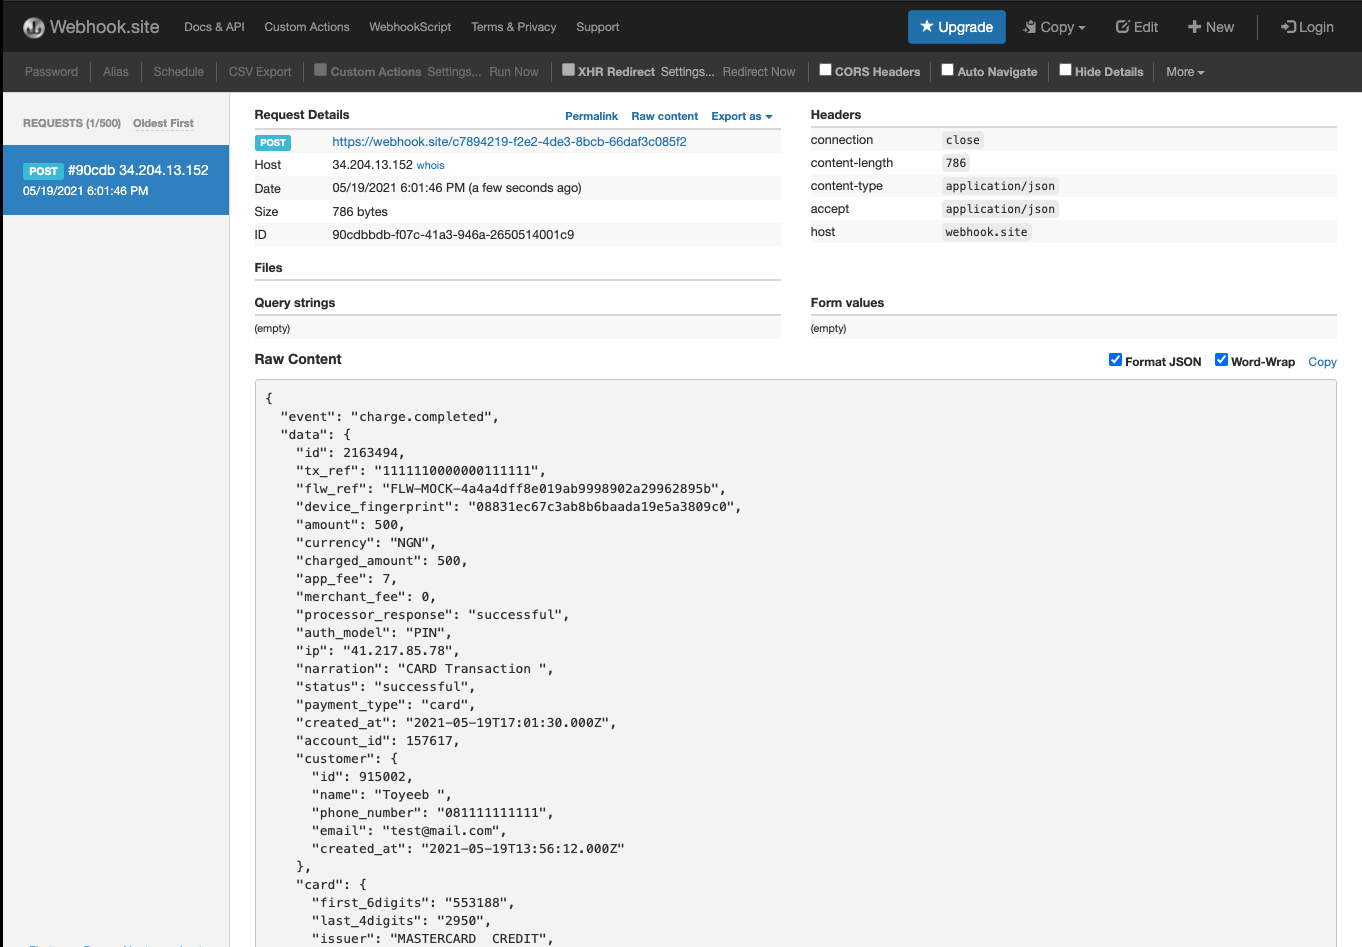
Task: Click the "processor_response": "successful" line
Action: point(432,615)
